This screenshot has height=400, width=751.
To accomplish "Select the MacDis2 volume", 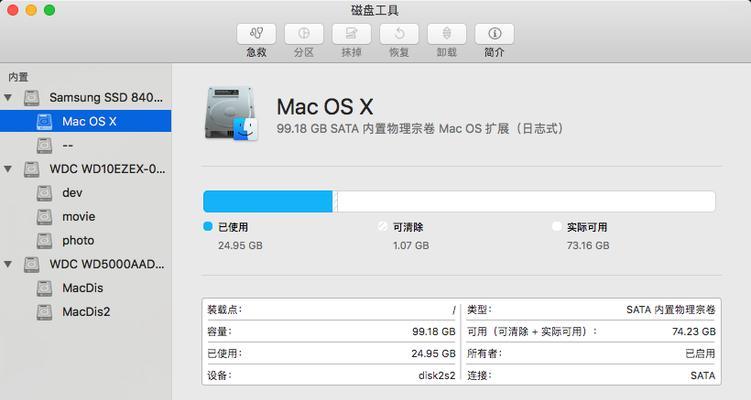I will coord(85,312).
